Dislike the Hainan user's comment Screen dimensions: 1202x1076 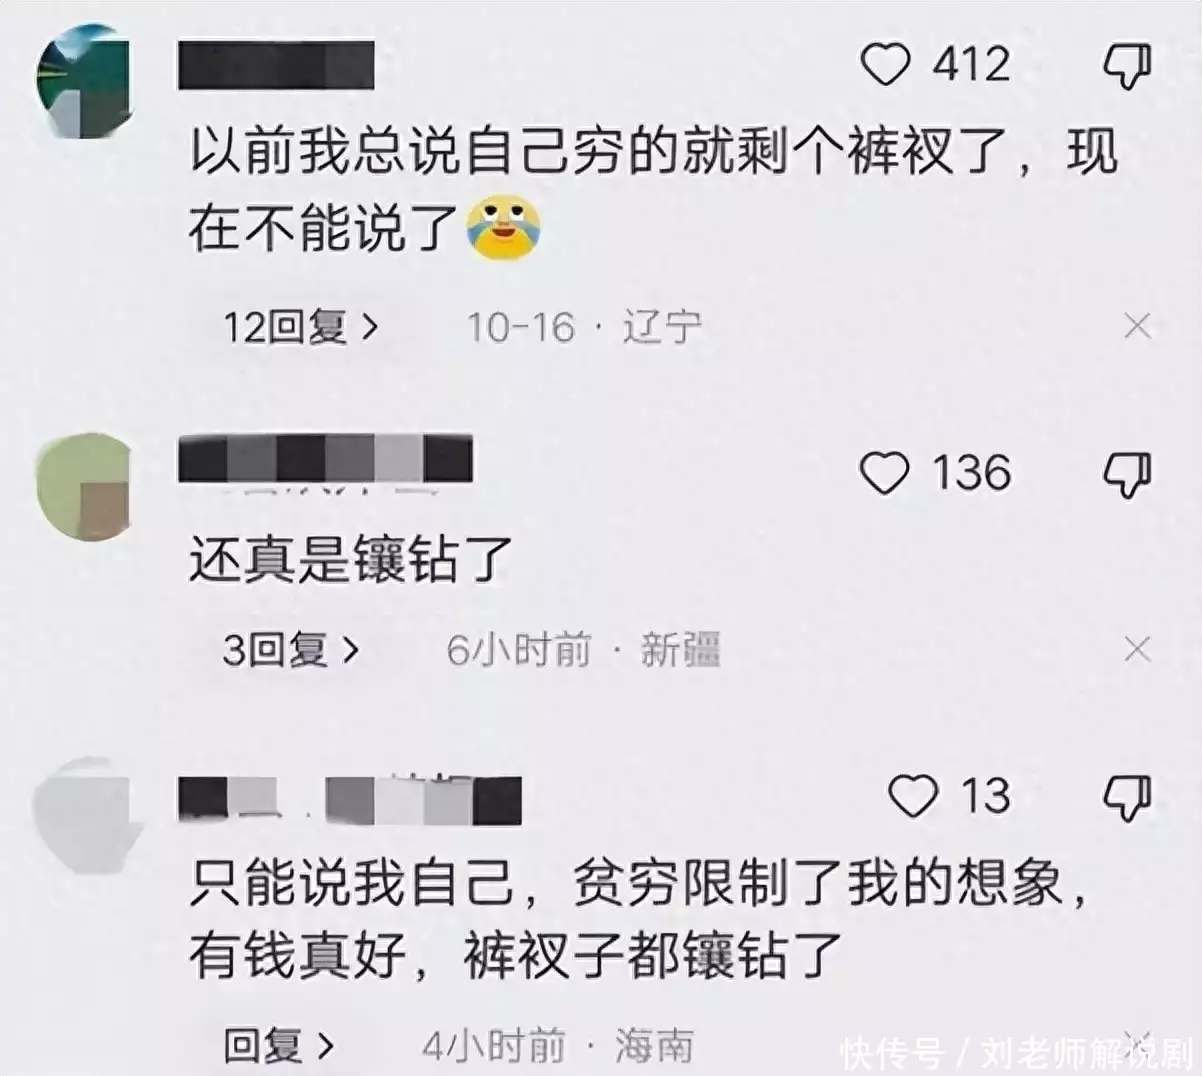tap(1127, 798)
